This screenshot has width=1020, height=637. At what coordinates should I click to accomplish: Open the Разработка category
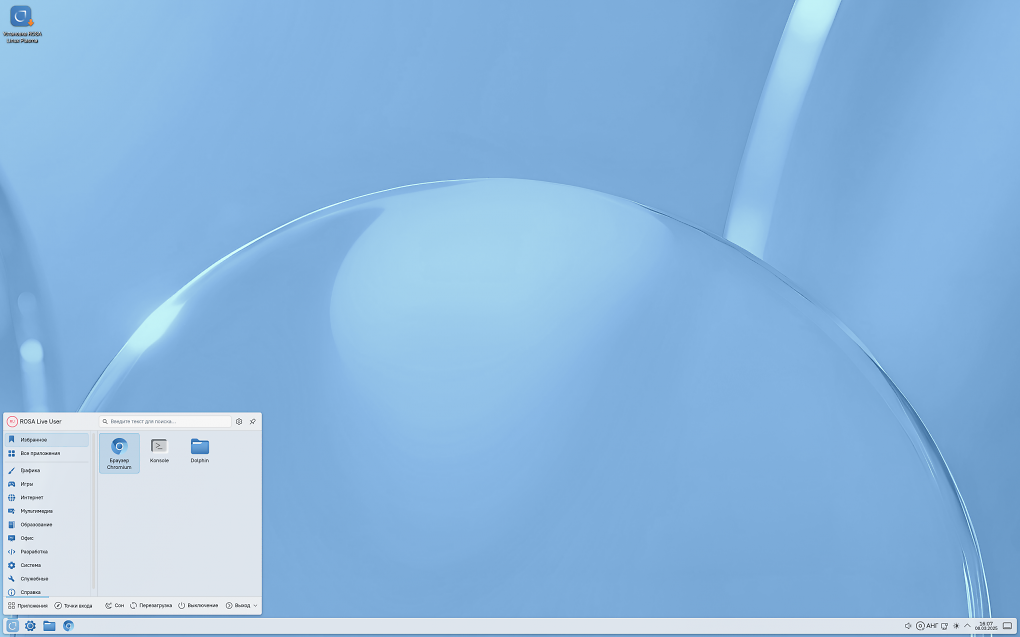[47, 552]
